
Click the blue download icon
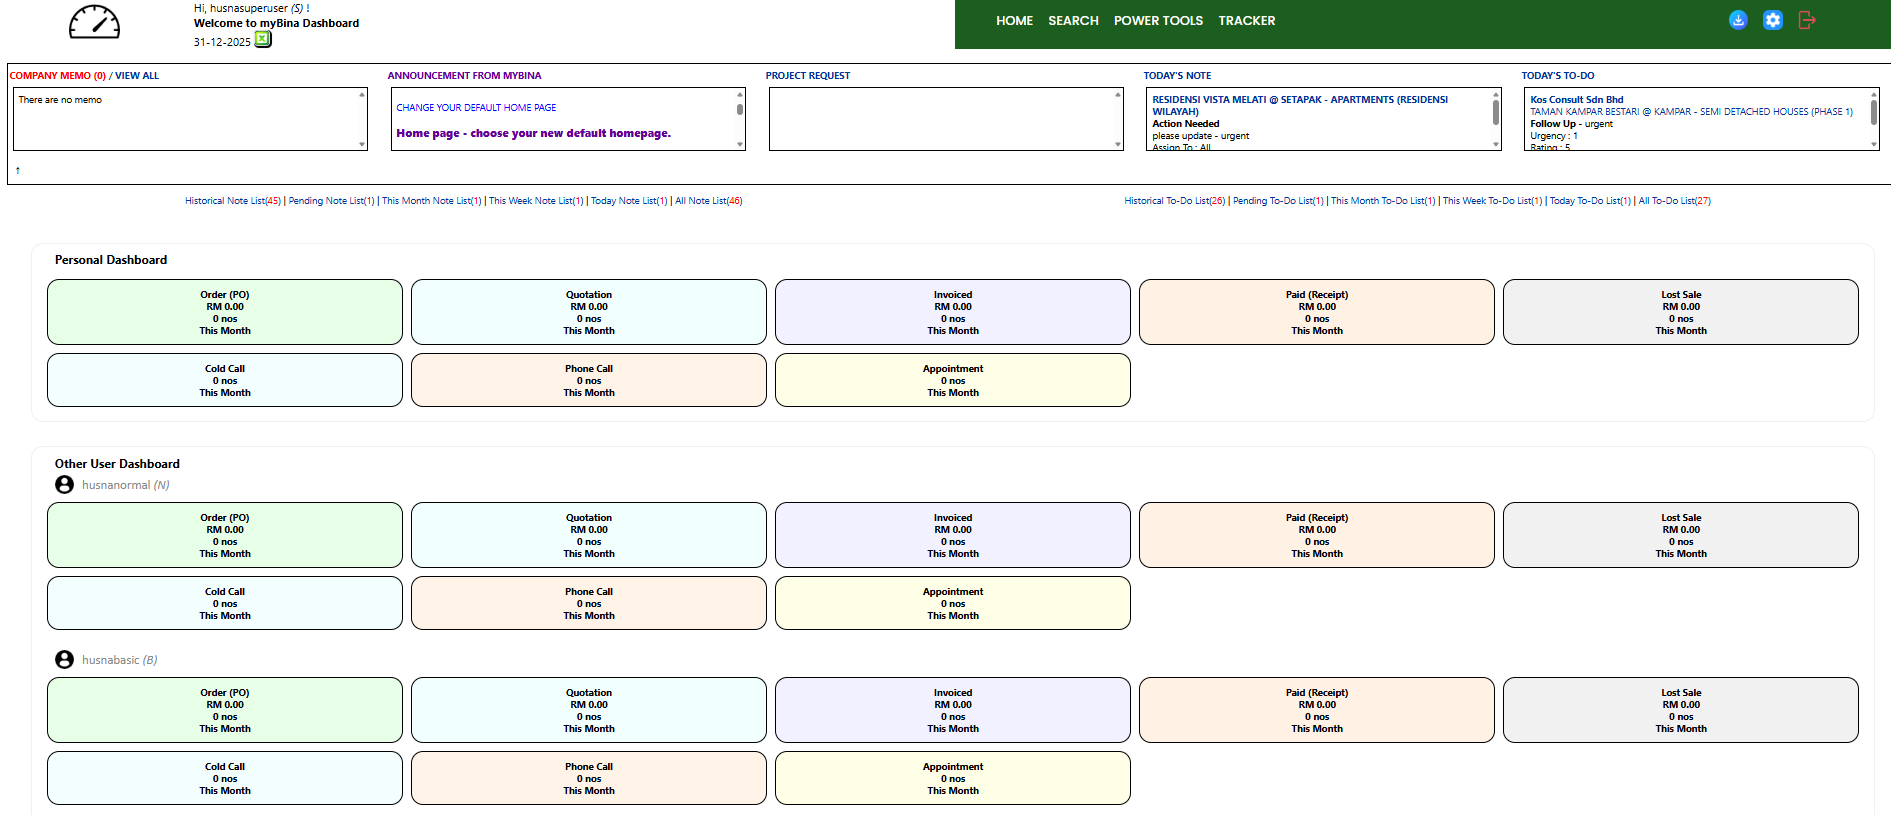[x=1738, y=20]
